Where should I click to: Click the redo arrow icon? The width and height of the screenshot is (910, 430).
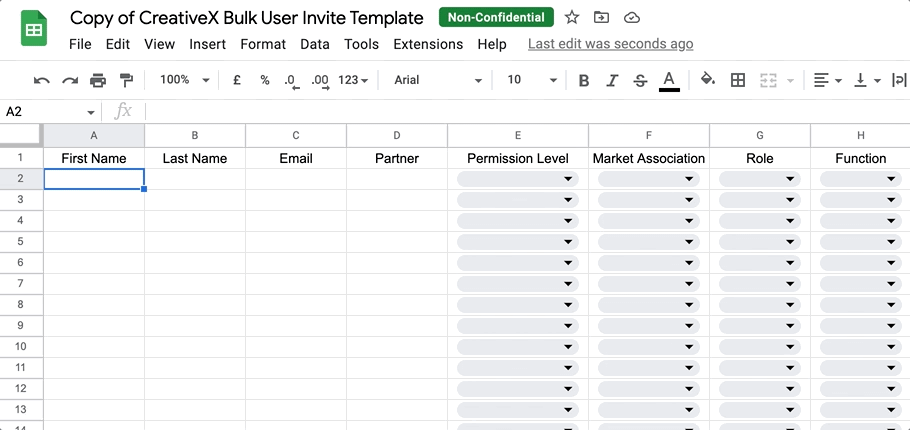click(70, 80)
